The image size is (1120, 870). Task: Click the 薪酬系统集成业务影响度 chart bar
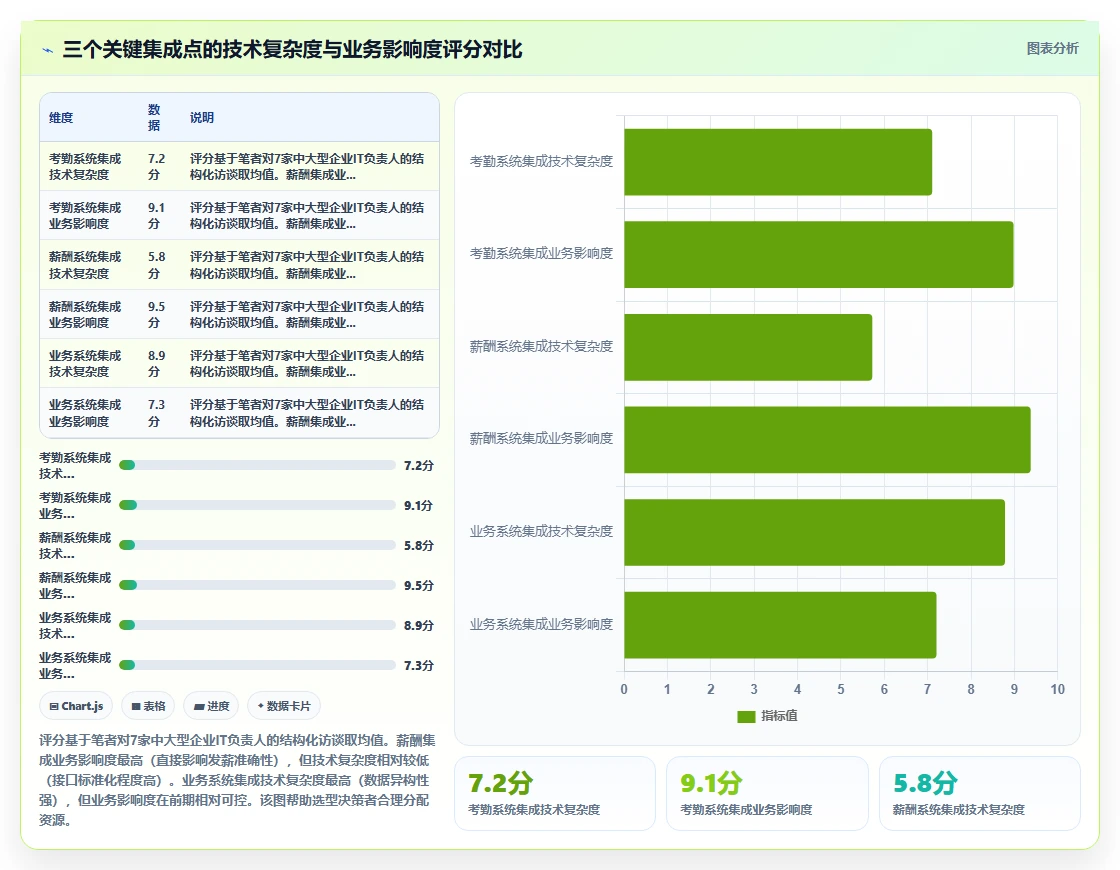827,440
